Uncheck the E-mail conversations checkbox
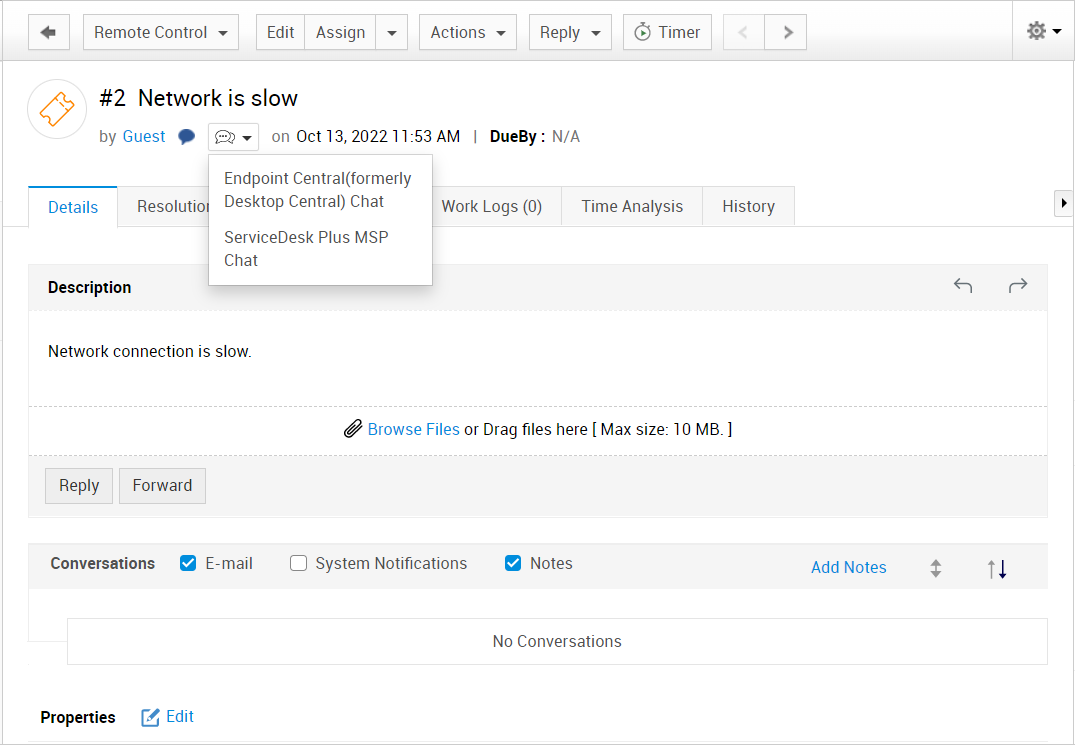The height and width of the screenshot is (747, 1075). coord(188,563)
